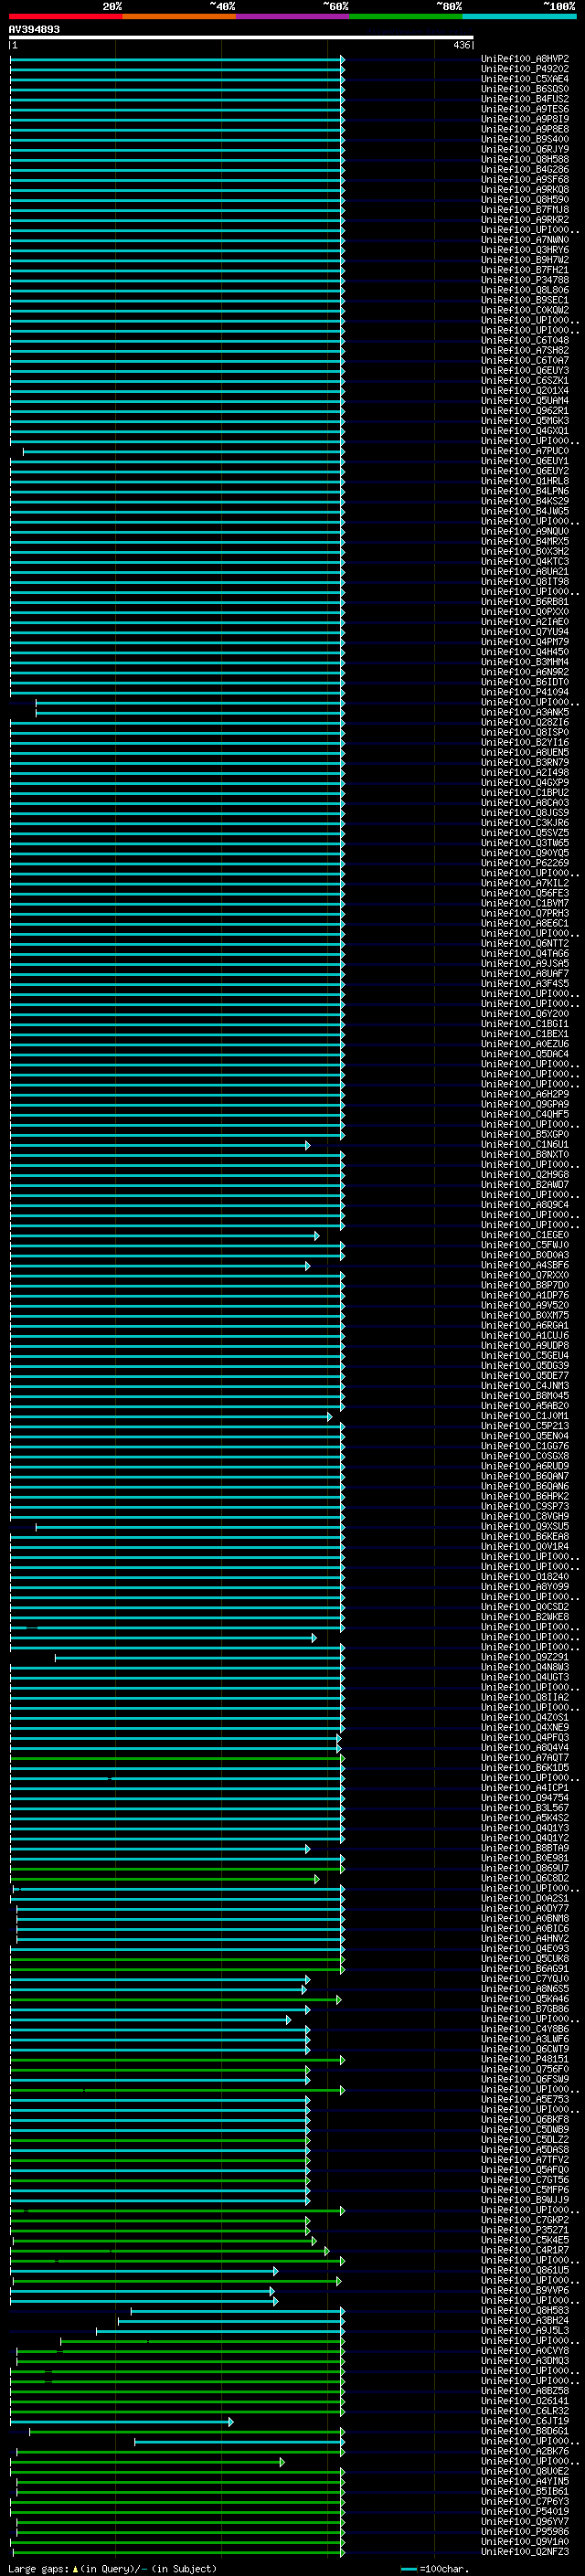Choose the UniRef100_P48151 entry
585x2576 pixels.
(x=525, y=2059)
